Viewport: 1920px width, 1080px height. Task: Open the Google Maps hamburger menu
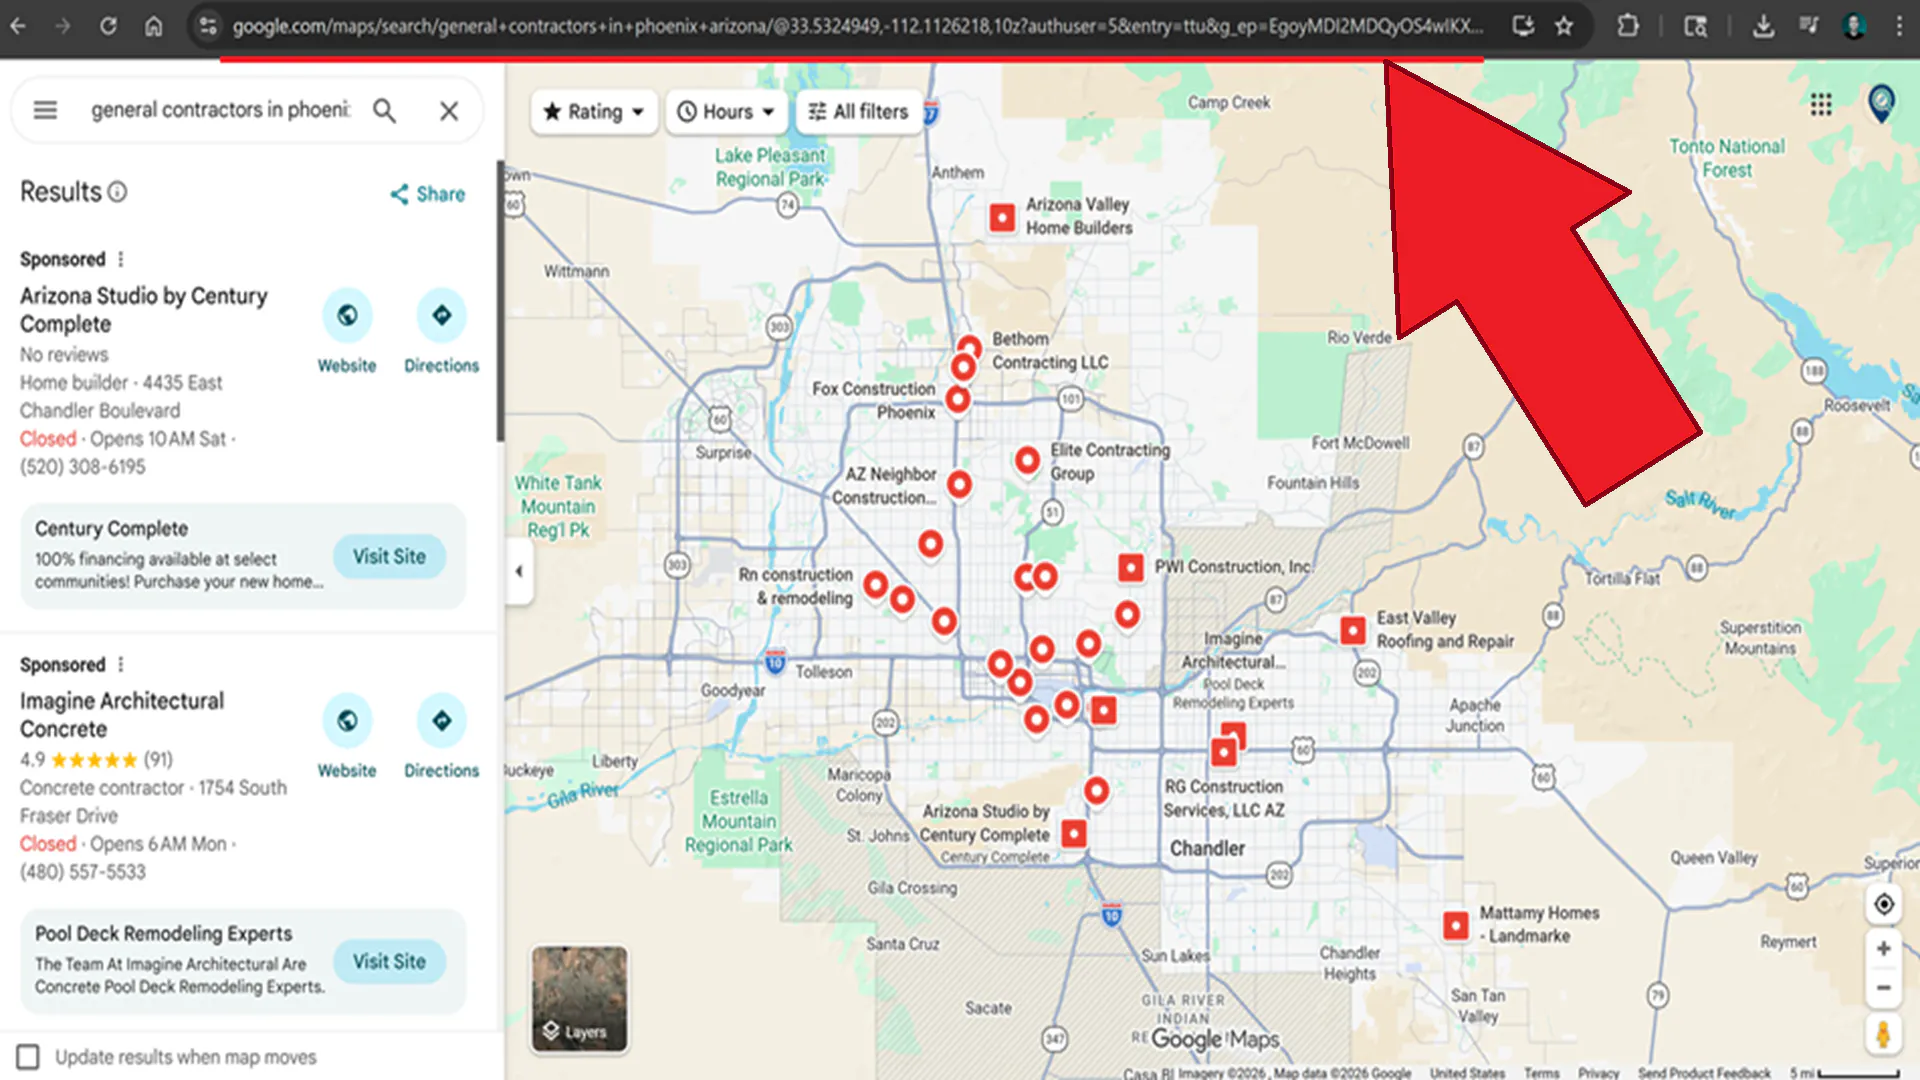(45, 110)
